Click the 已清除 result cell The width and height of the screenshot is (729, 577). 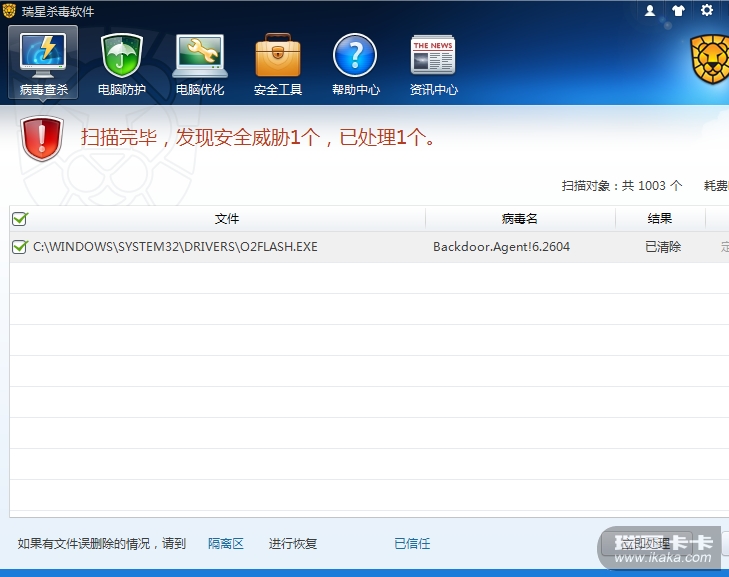point(663,247)
